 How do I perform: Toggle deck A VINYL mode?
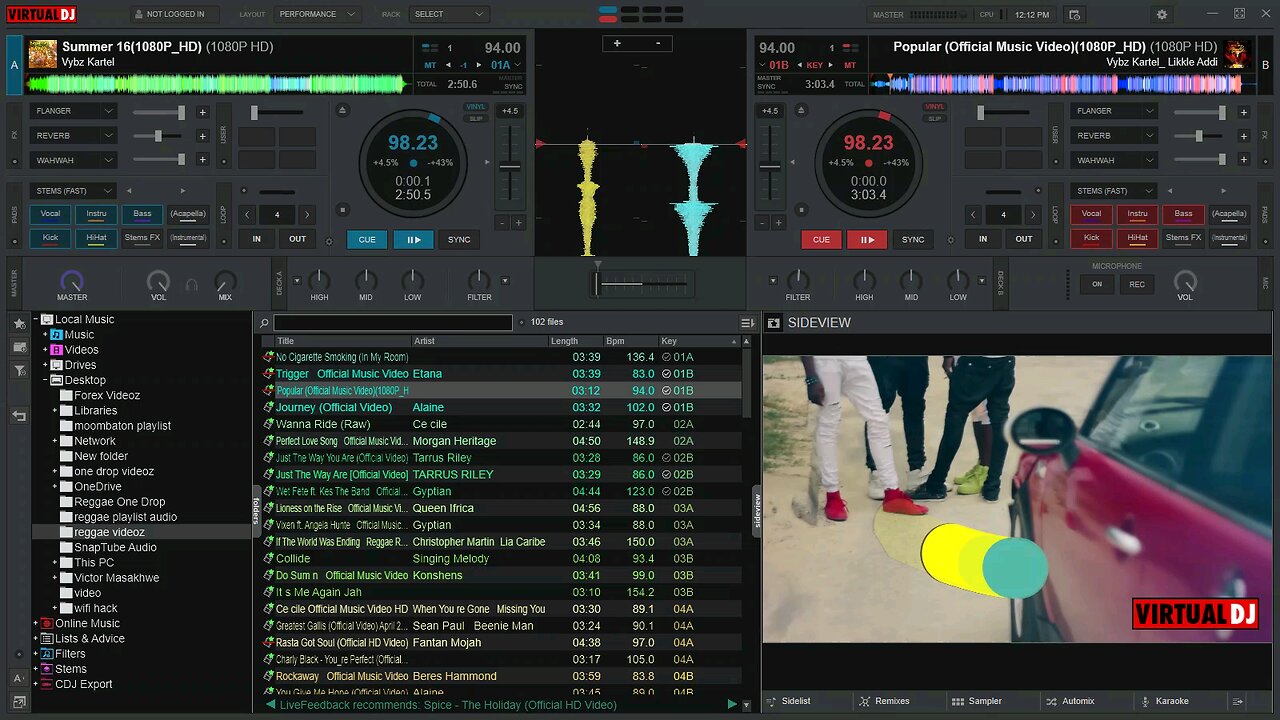coord(476,107)
